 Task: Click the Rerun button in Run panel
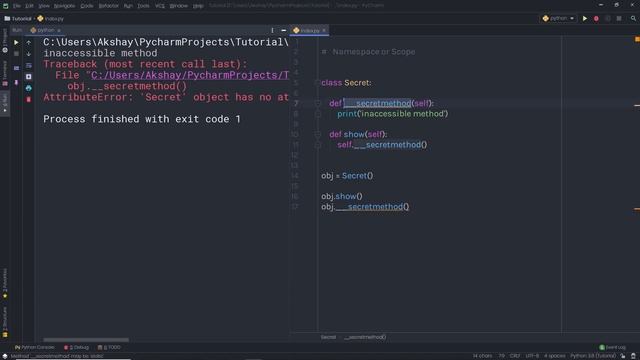(x=16, y=42)
